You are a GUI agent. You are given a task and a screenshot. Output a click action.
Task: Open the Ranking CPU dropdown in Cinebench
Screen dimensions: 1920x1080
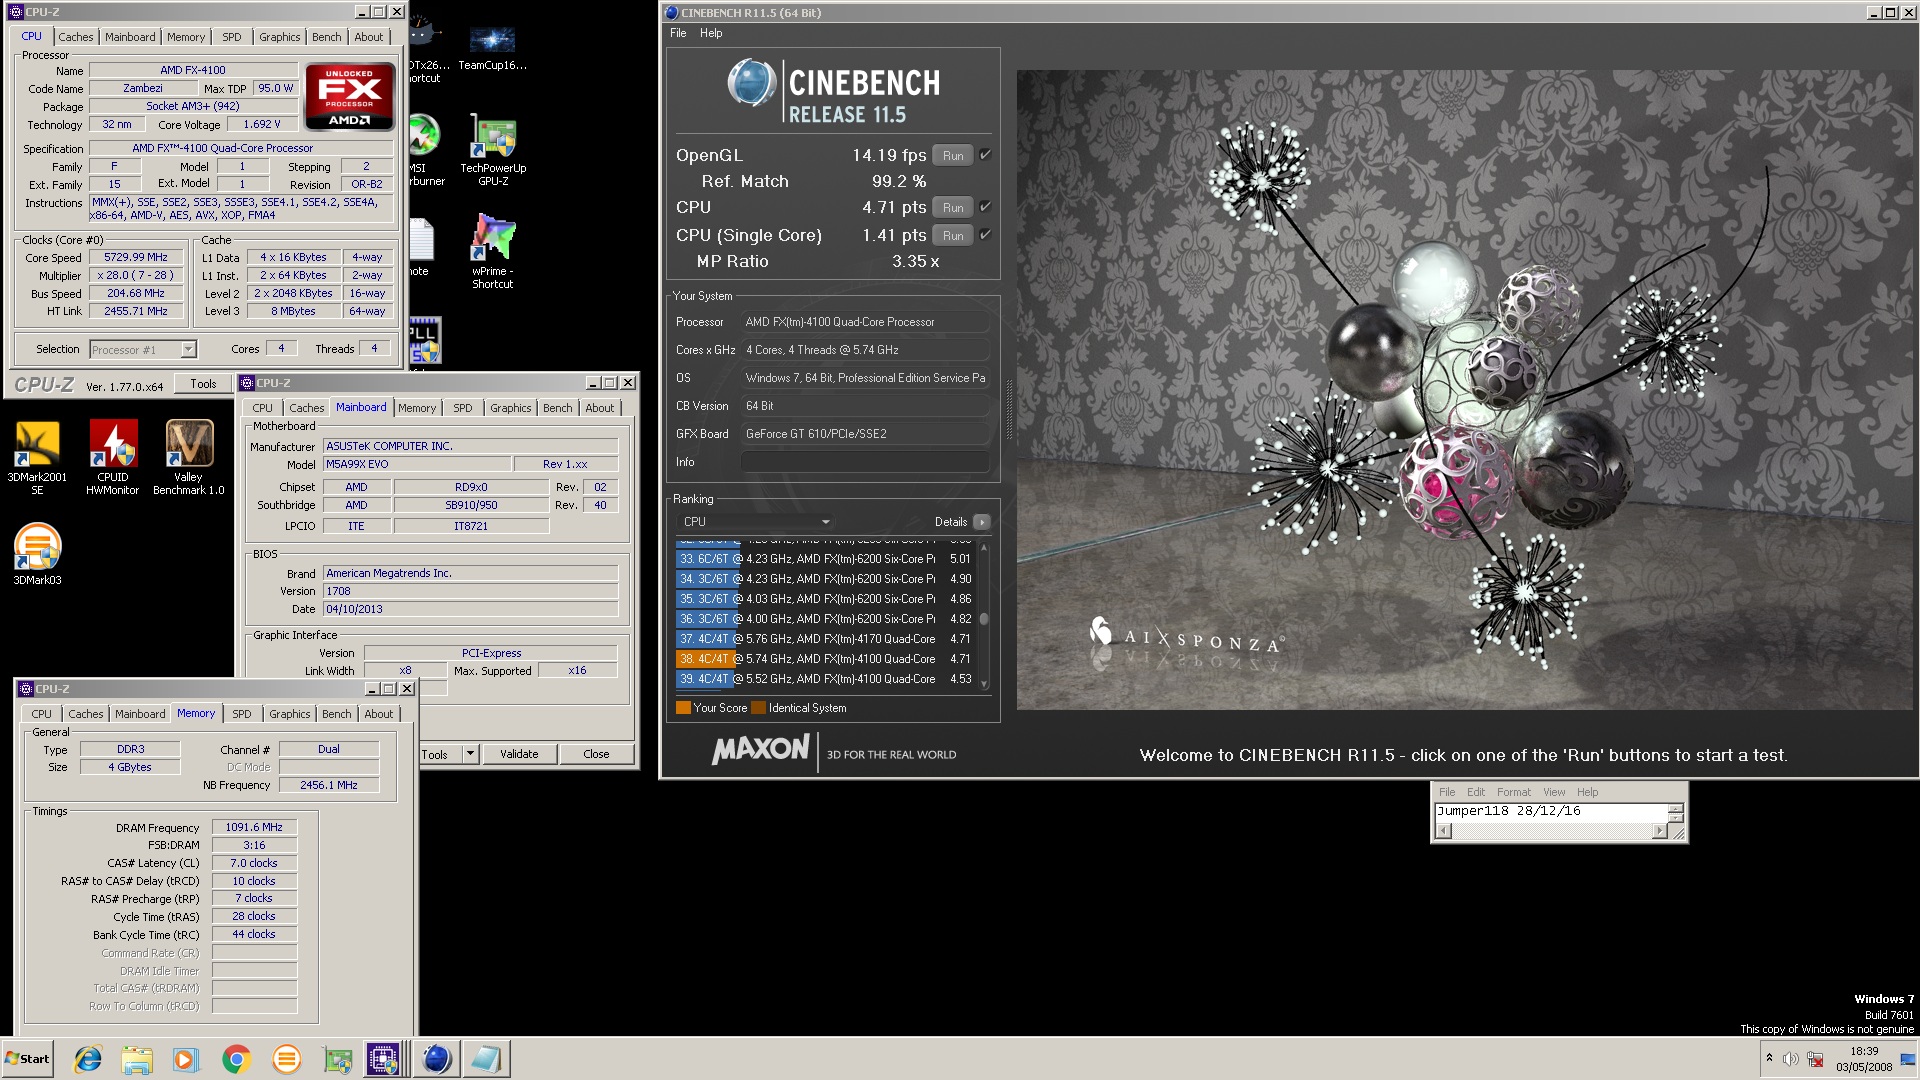(755, 522)
